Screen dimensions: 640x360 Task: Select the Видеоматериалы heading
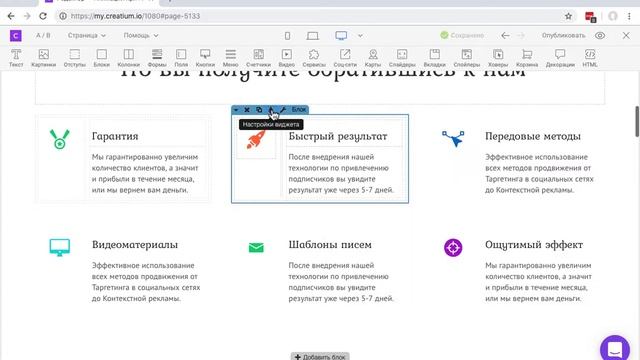point(135,244)
